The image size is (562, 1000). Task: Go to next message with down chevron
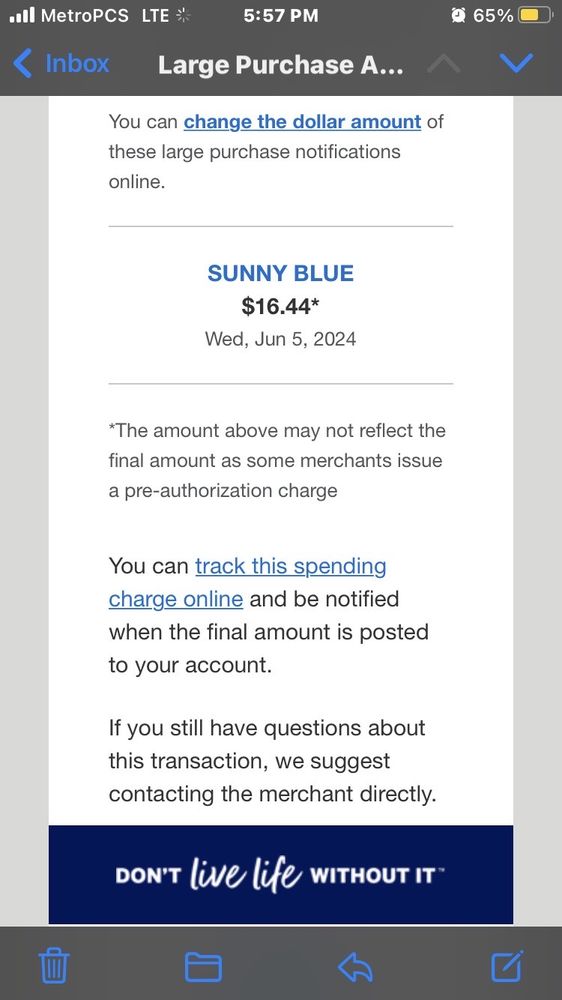[x=515, y=63]
